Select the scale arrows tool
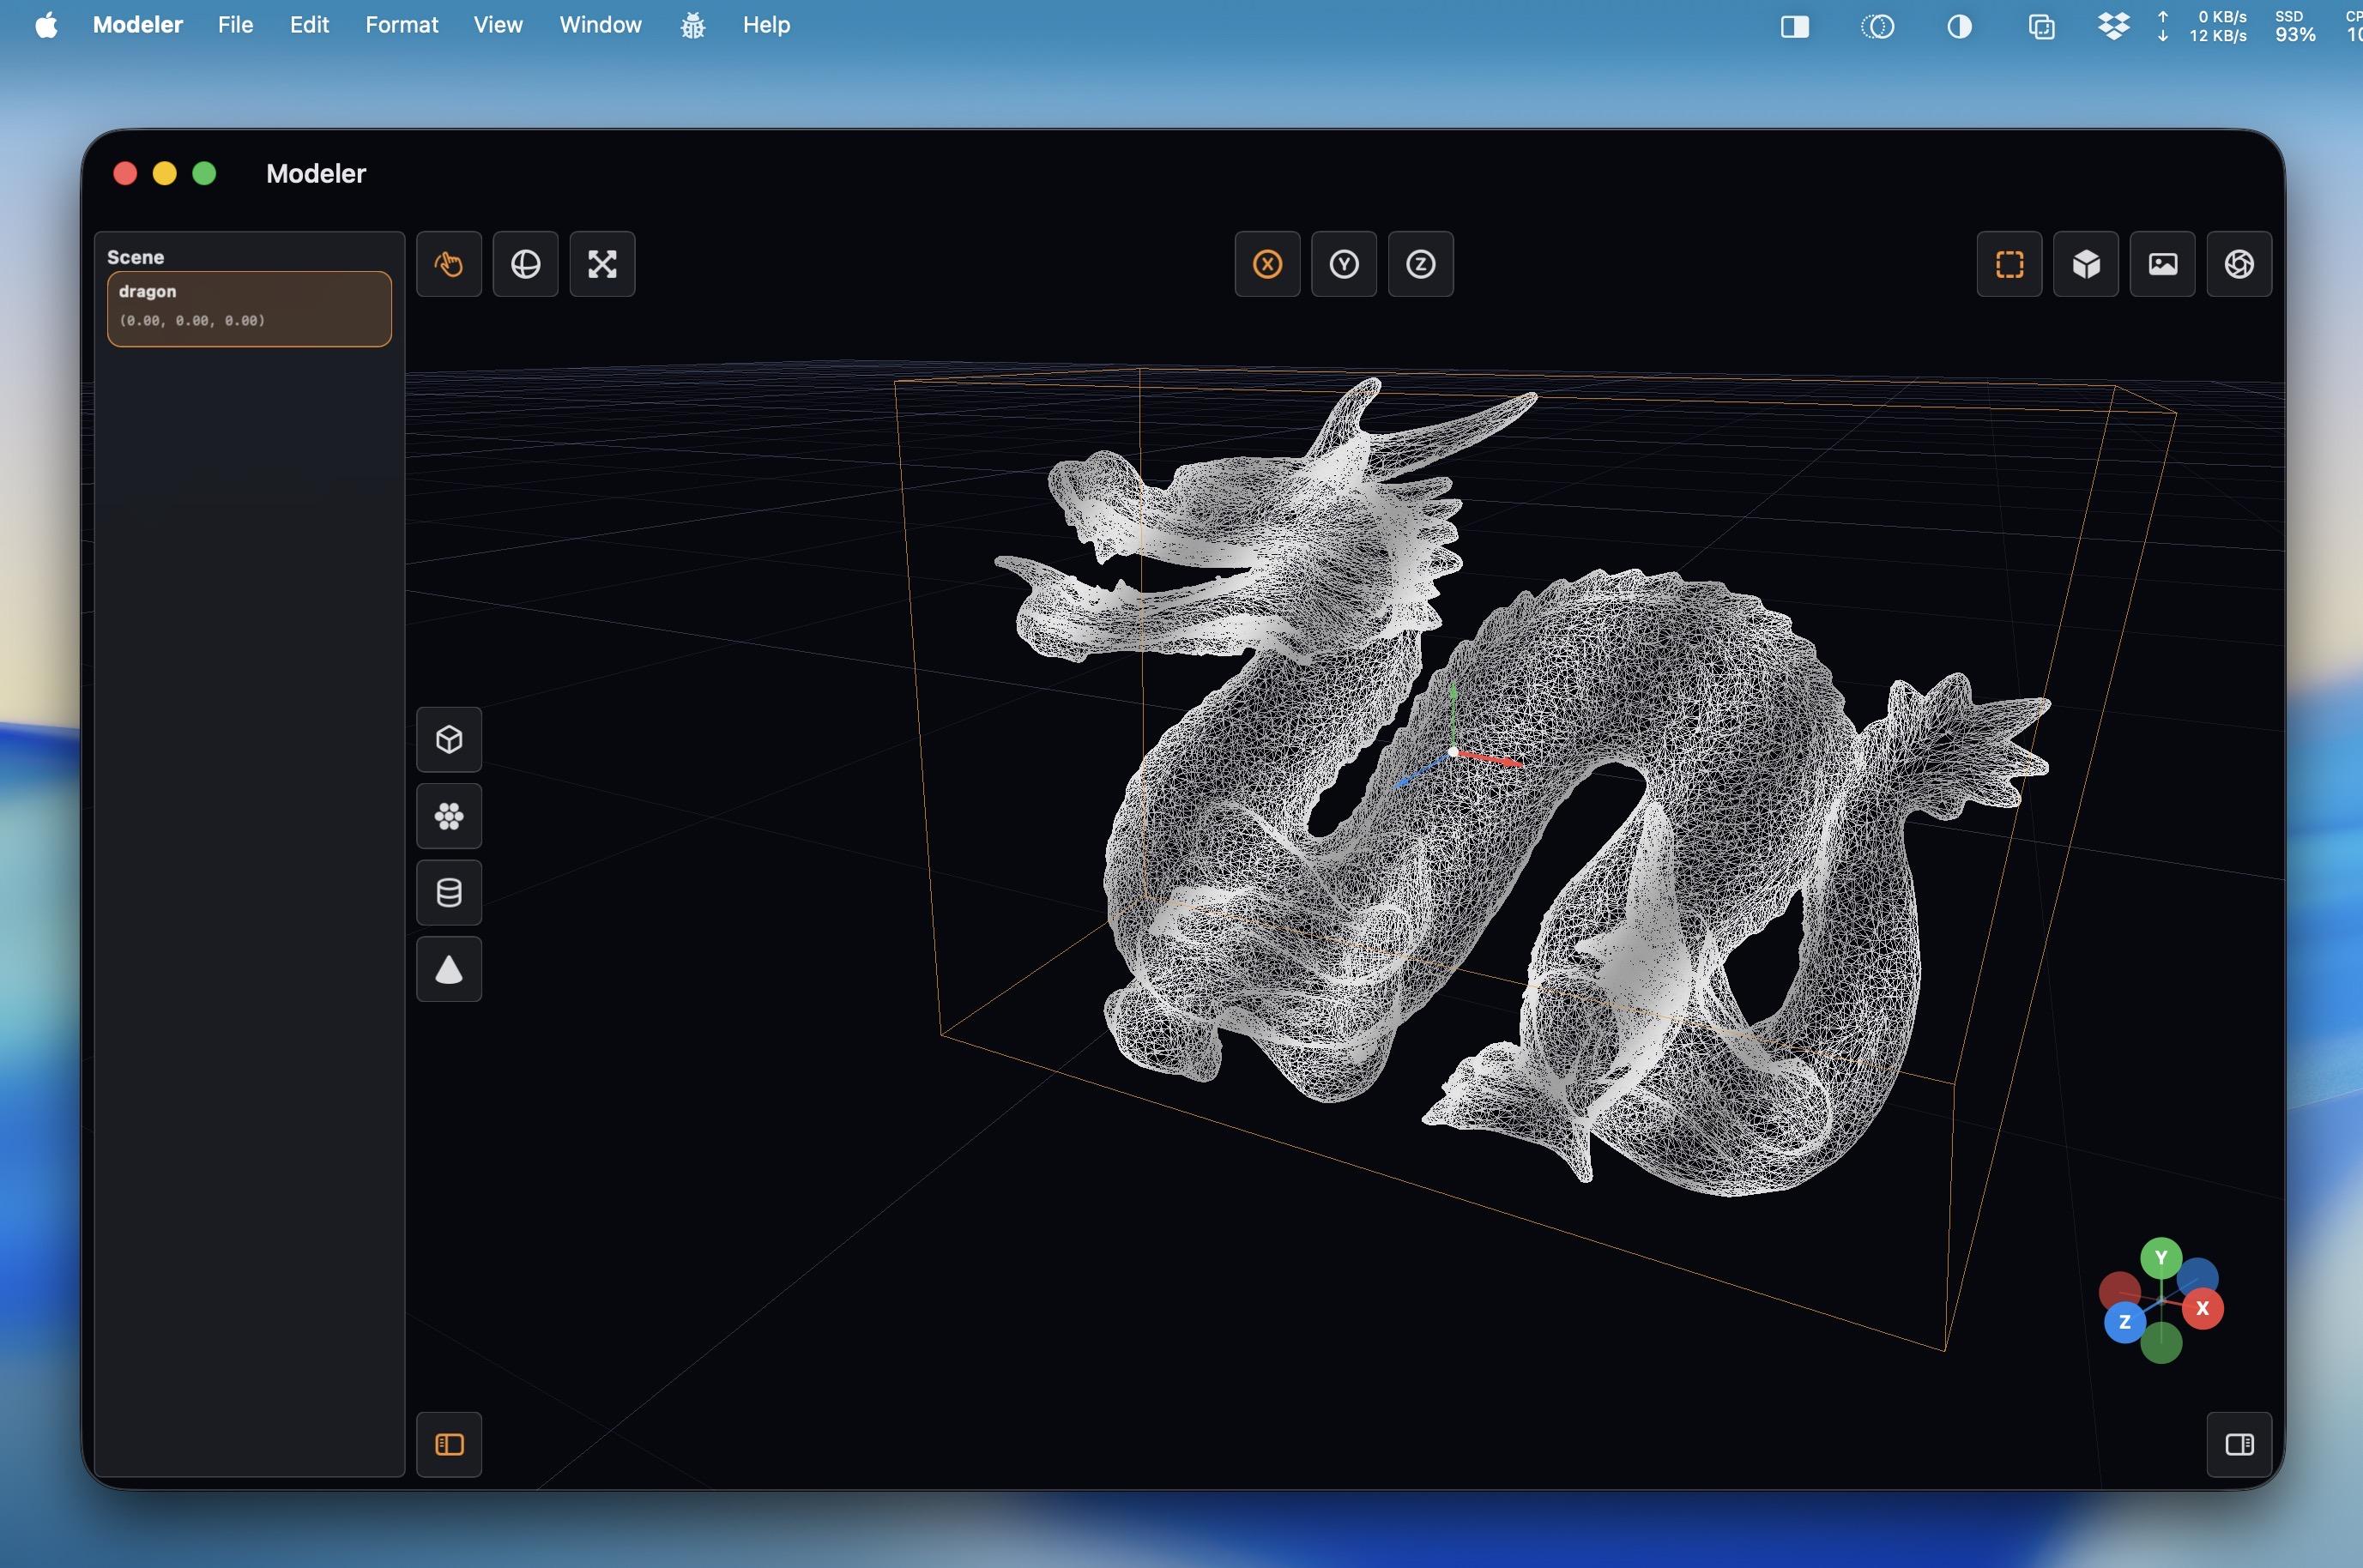Viewport: 2363px width, 1568px height. pyautogui.click(x=602, y=264)
